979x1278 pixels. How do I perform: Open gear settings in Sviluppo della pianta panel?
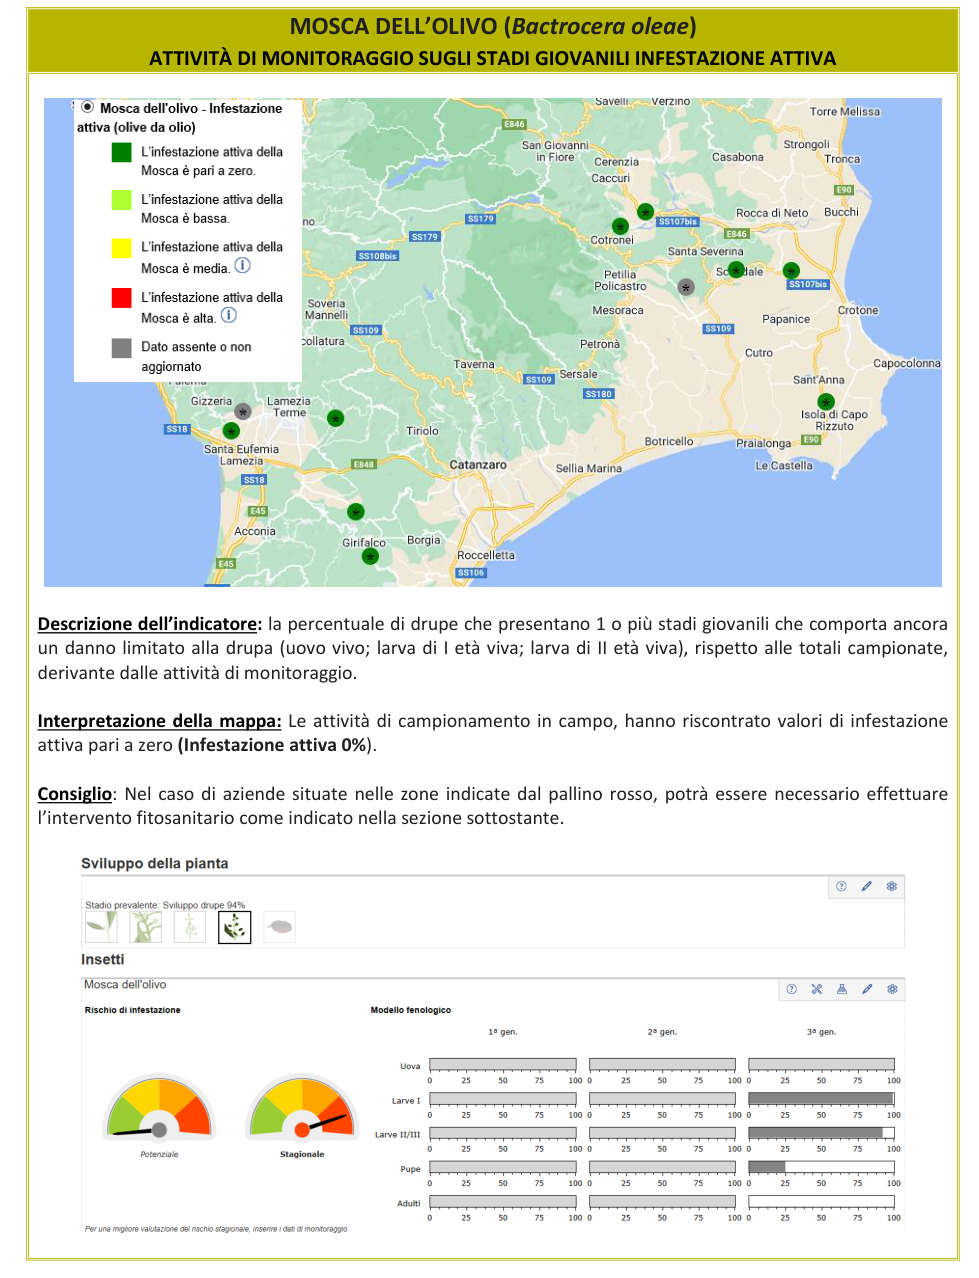click(x=892, y=886)
